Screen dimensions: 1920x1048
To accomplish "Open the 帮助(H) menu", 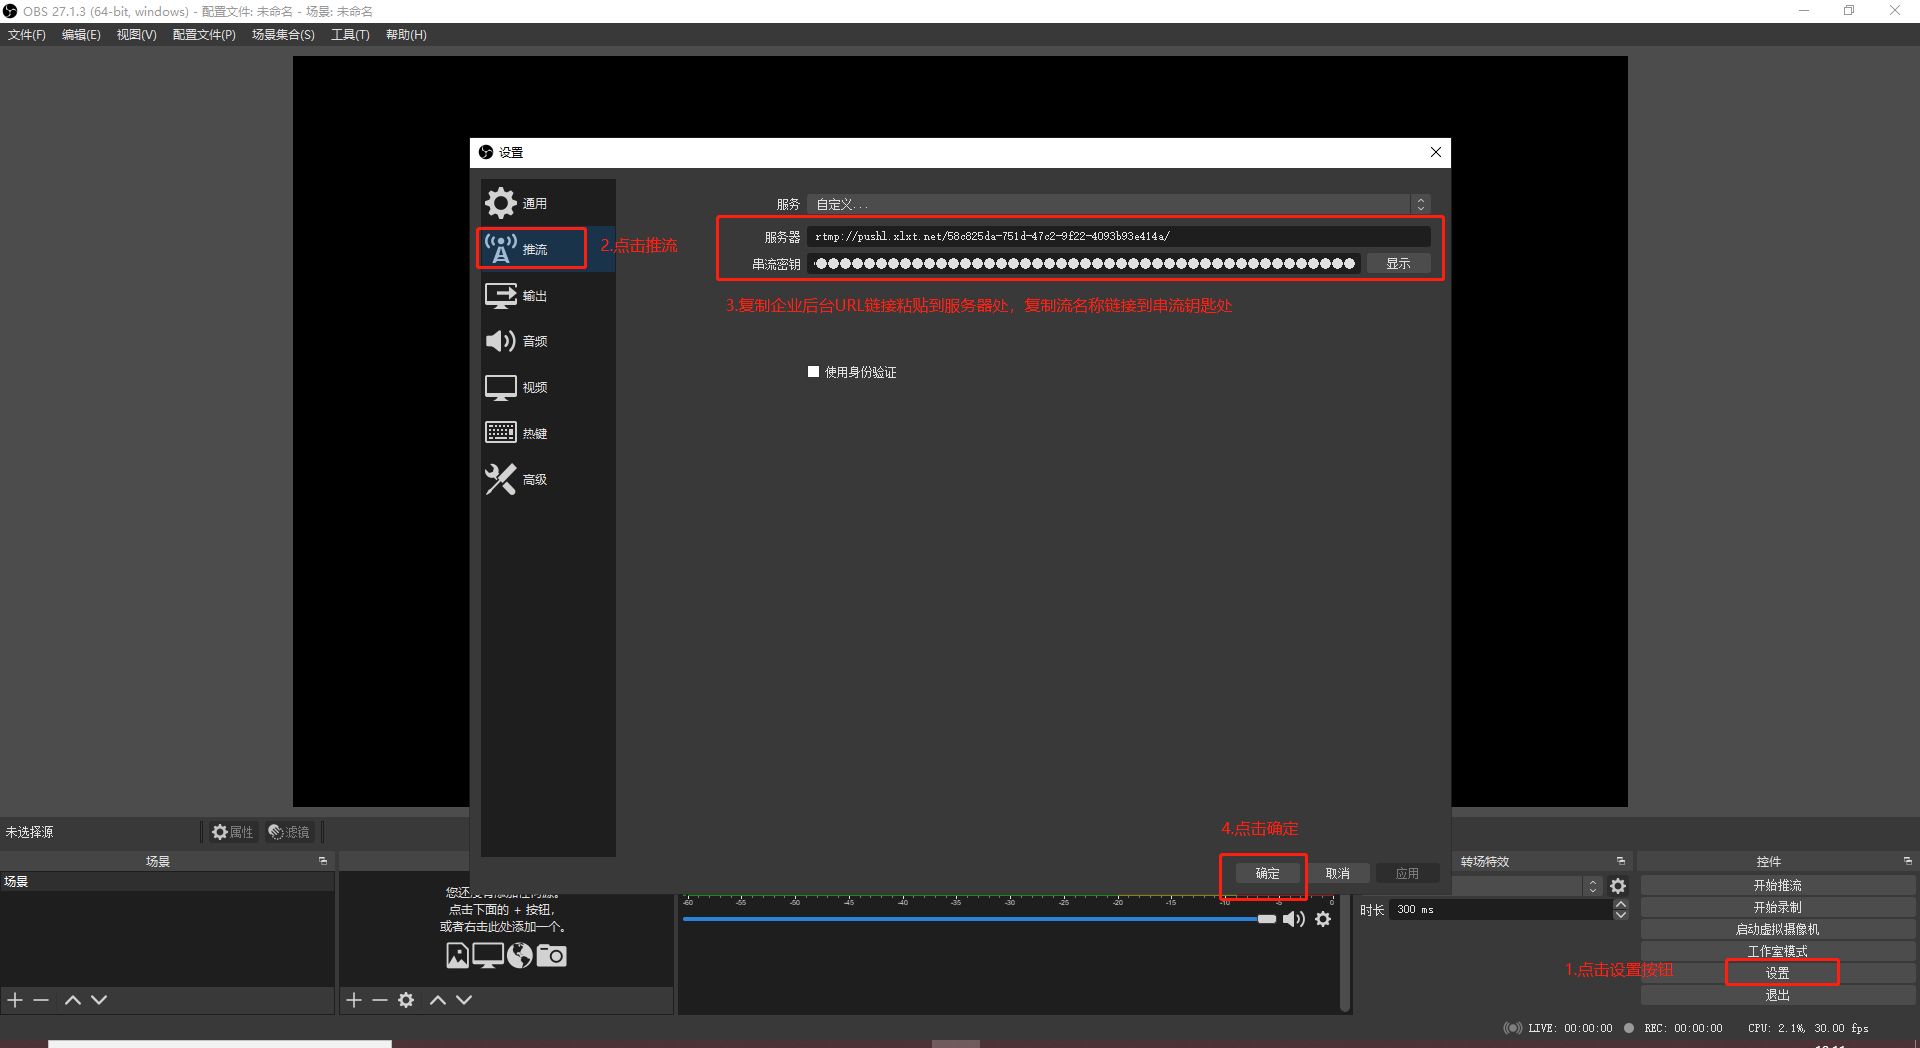I will tap(406, 35).
